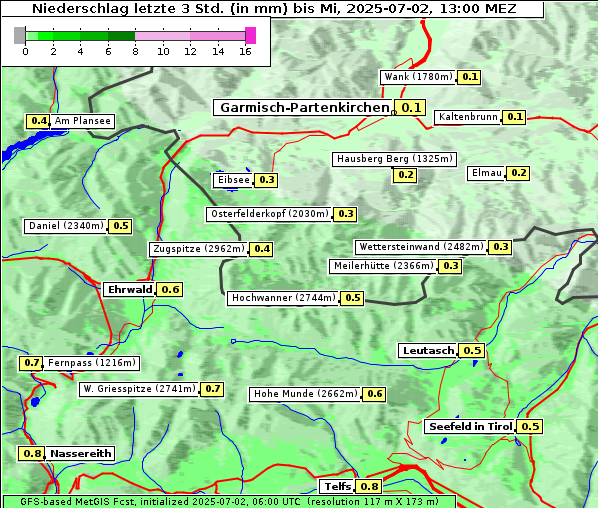Click the 0.5 value next to Hochwanner
The width and height of the screenshot is (598, 508).
click(352, 298)
